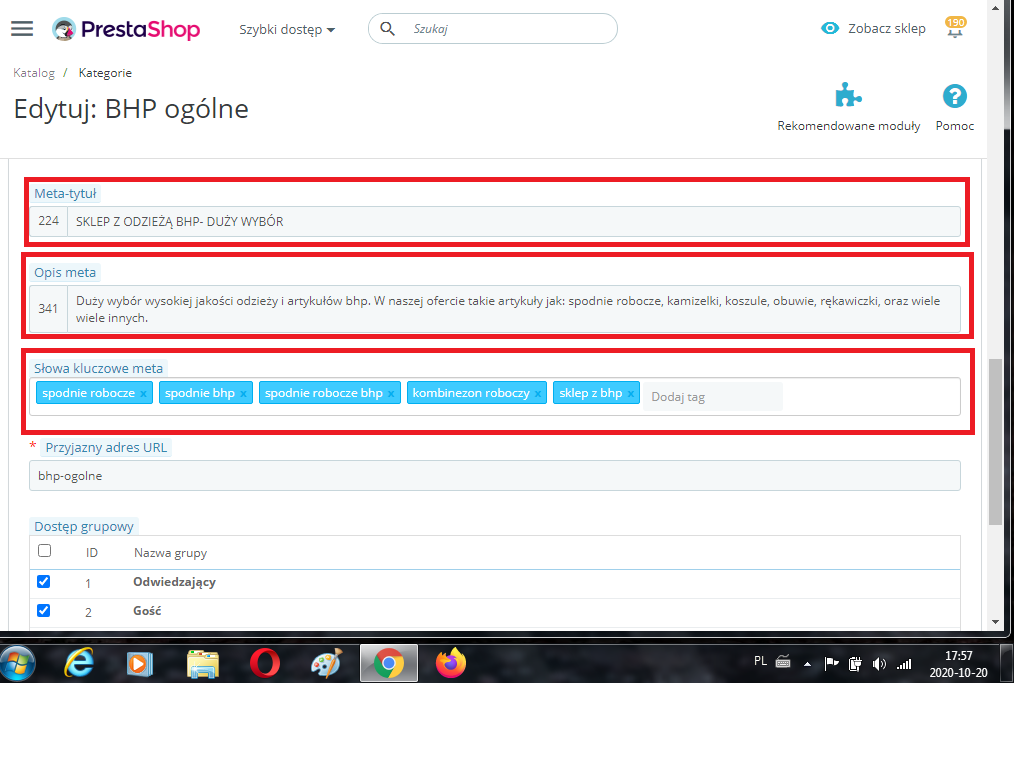Image resolution: width=1024 pixels, height=768 pixels.
Task: Open Paint from the taskbar
Action: [326, 664]
